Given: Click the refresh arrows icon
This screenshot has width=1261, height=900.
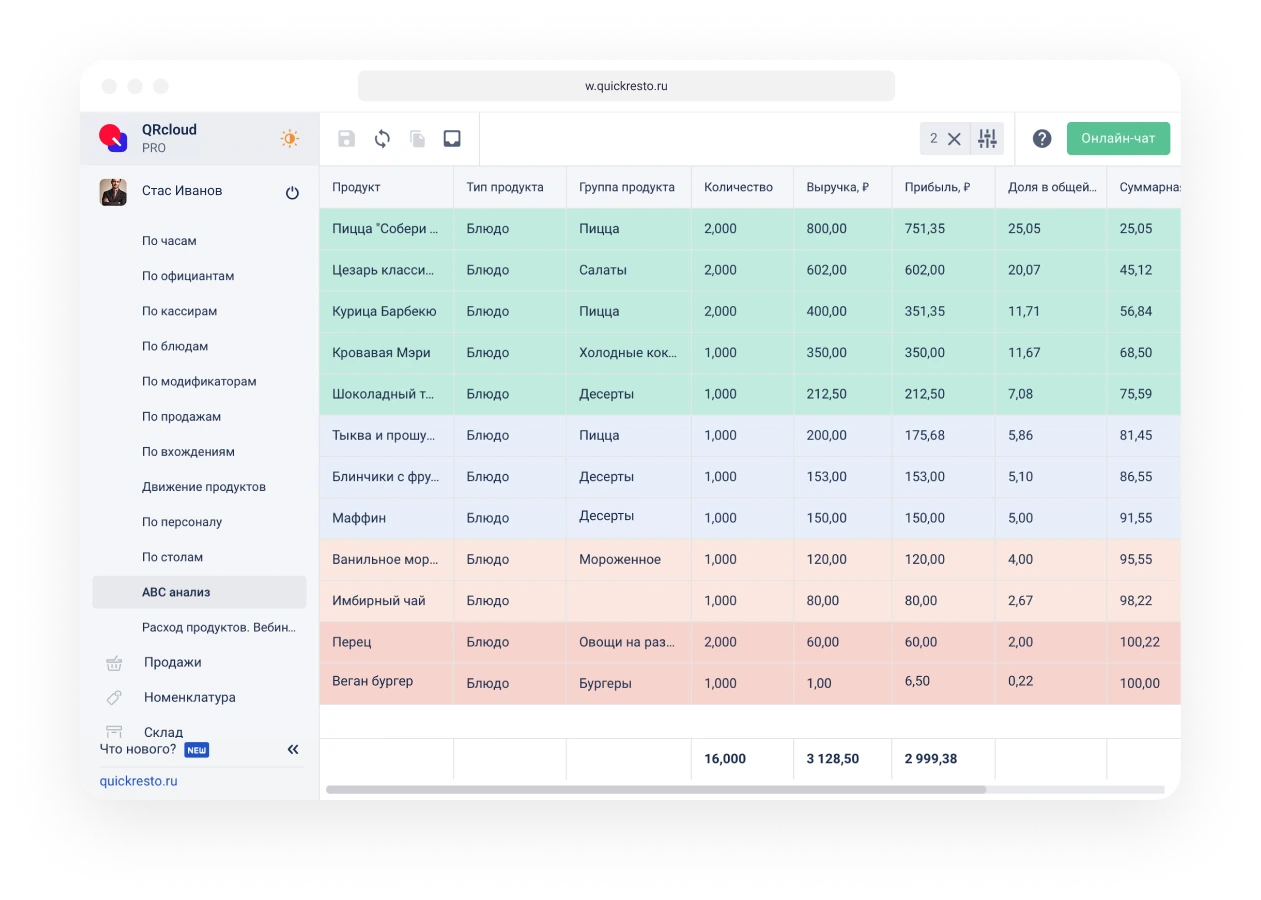Looking at the screenshot, I should [382, 139].
